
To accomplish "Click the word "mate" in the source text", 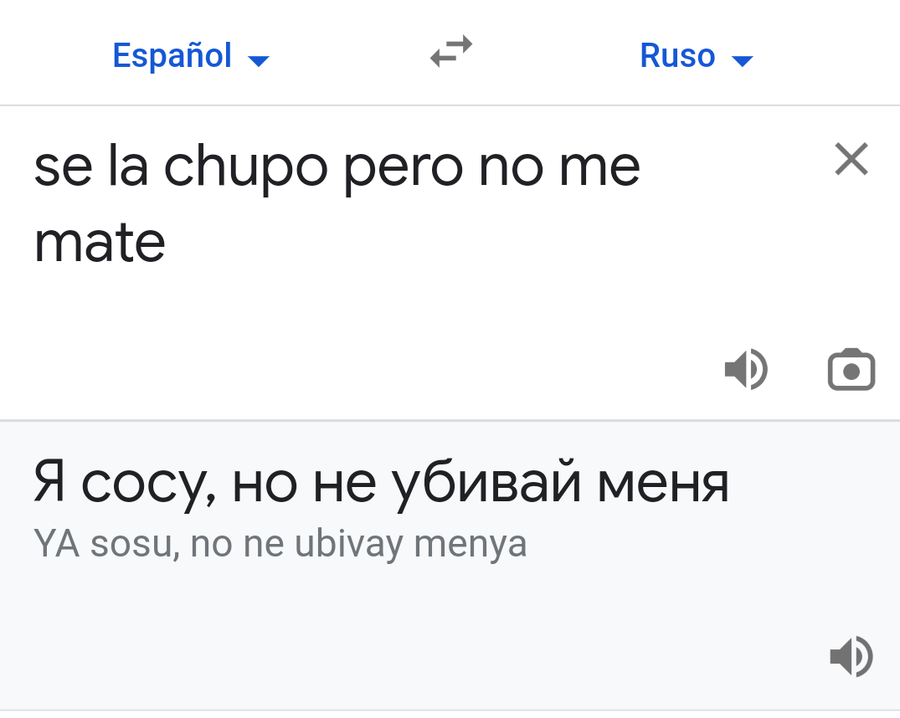I will 99,243.
